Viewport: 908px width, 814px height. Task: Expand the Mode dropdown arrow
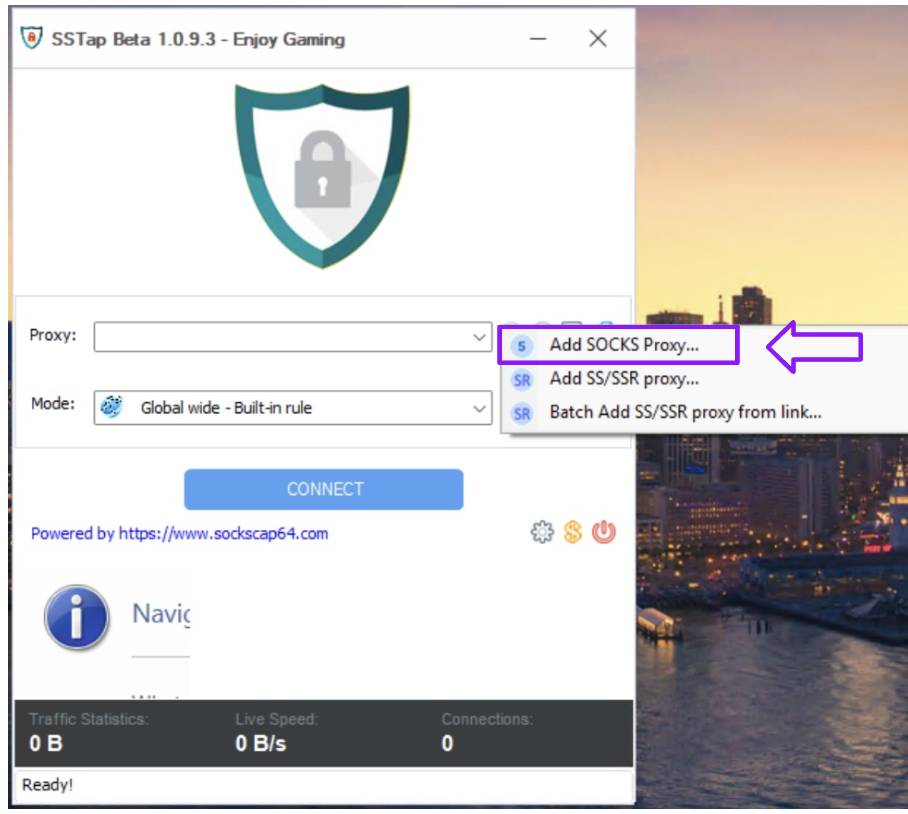point(479,408)
